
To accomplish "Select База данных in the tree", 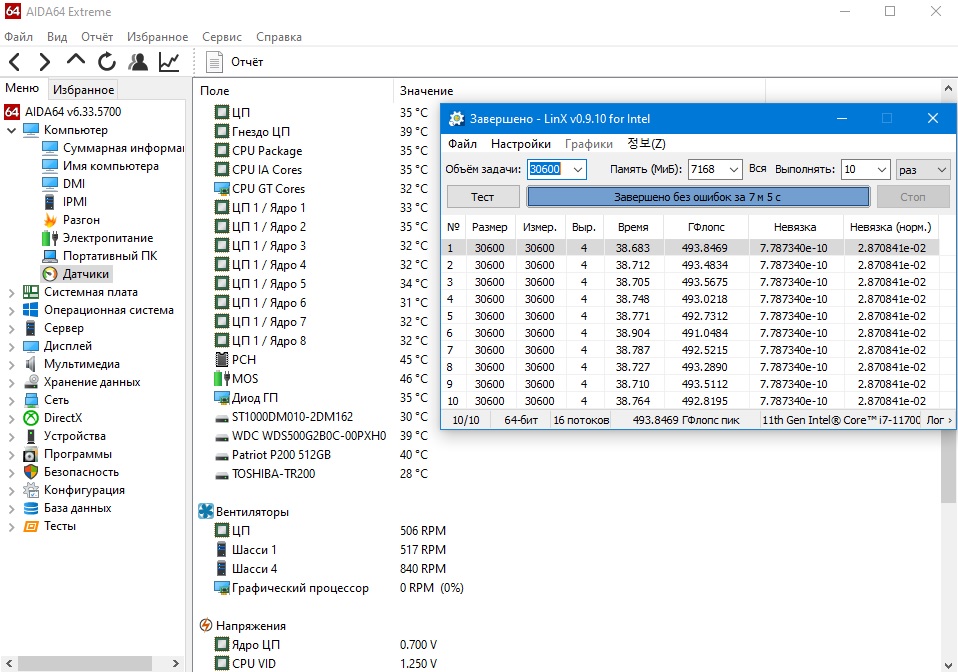I will 78,508.
